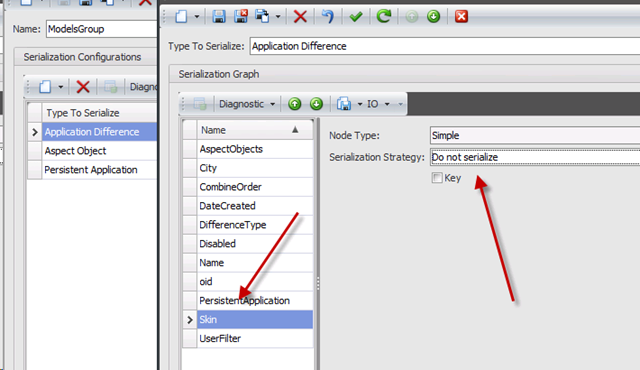This screenshot has width=640, height=370.
Task: Toggle the Key checkbox
Action: (437, 178)
